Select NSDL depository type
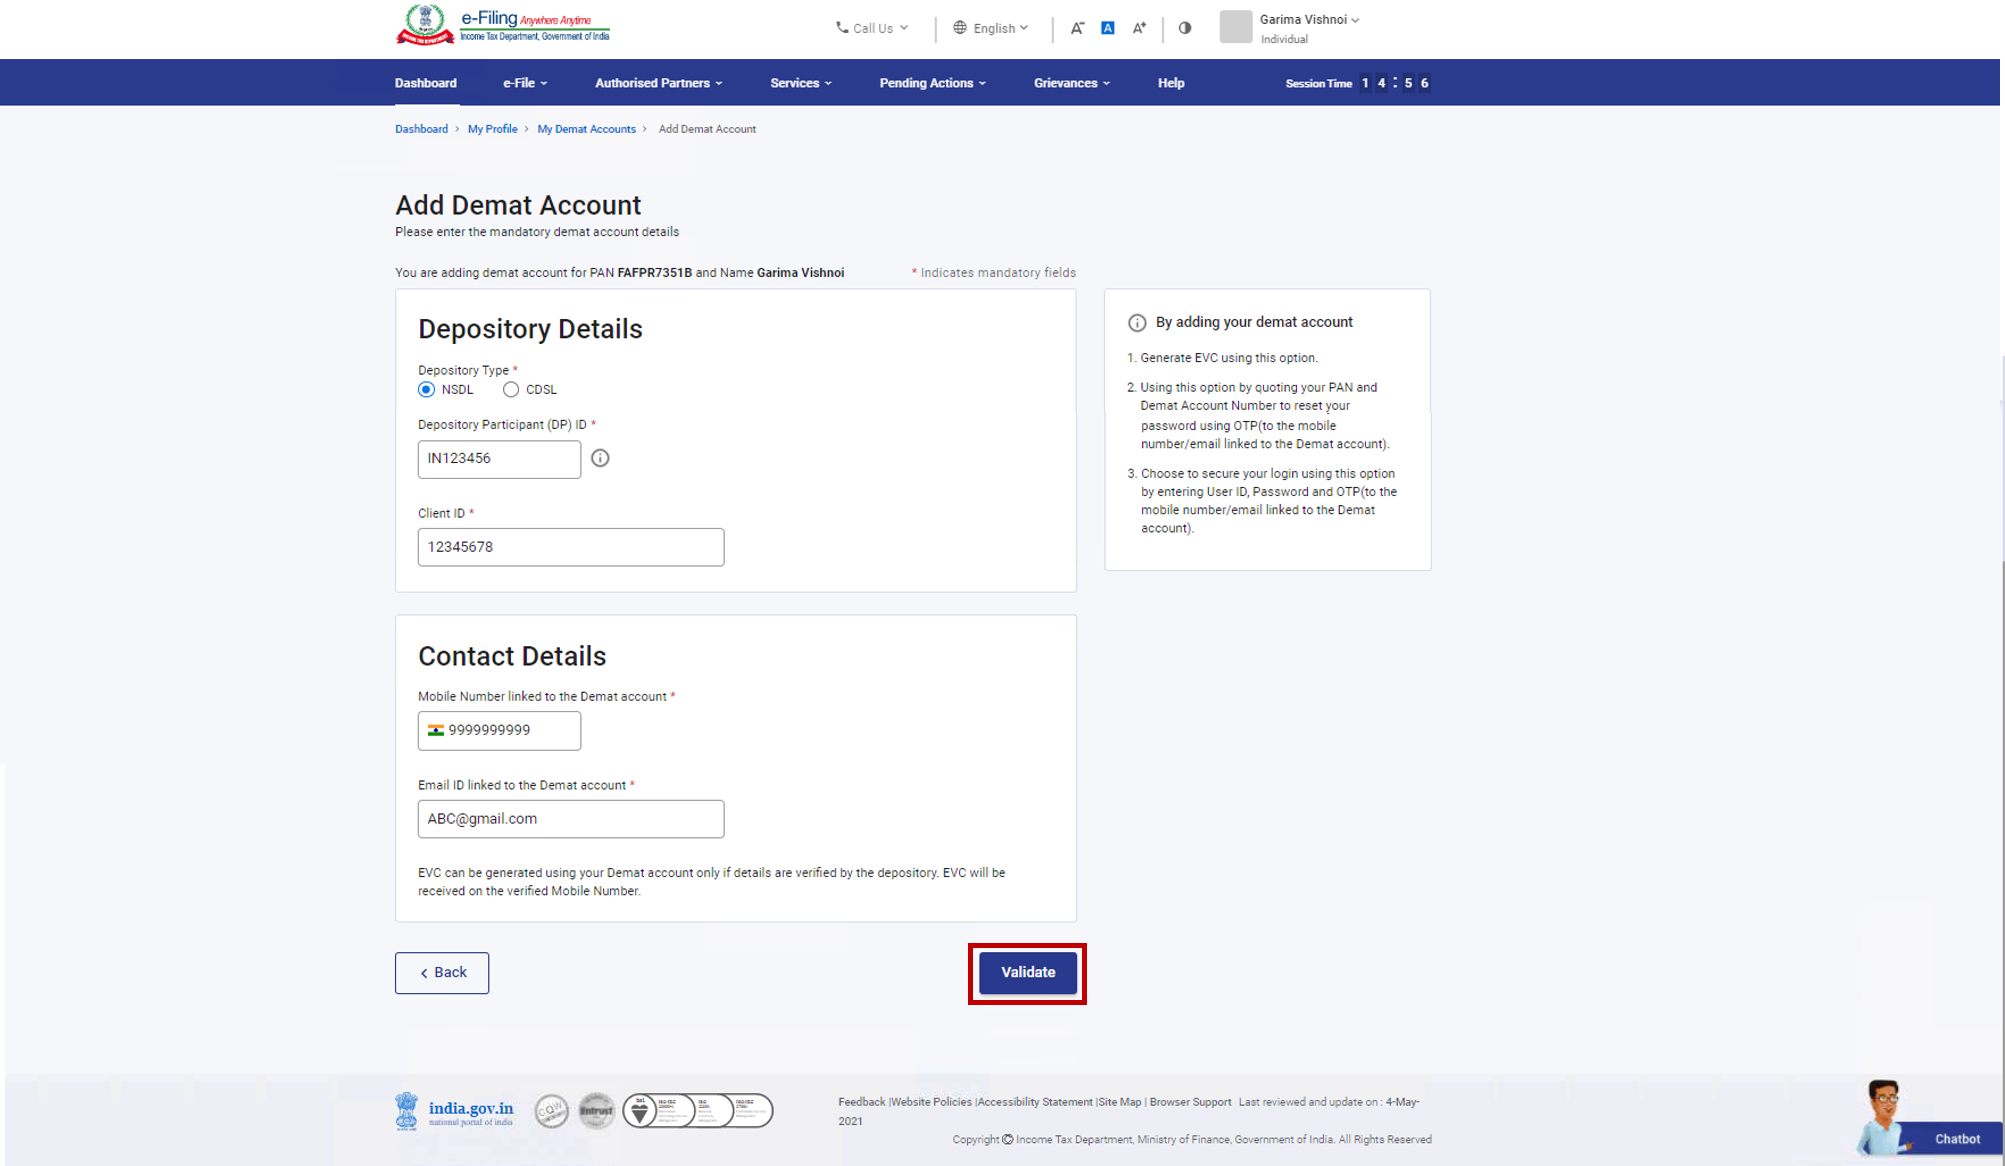 pos(427,389)
